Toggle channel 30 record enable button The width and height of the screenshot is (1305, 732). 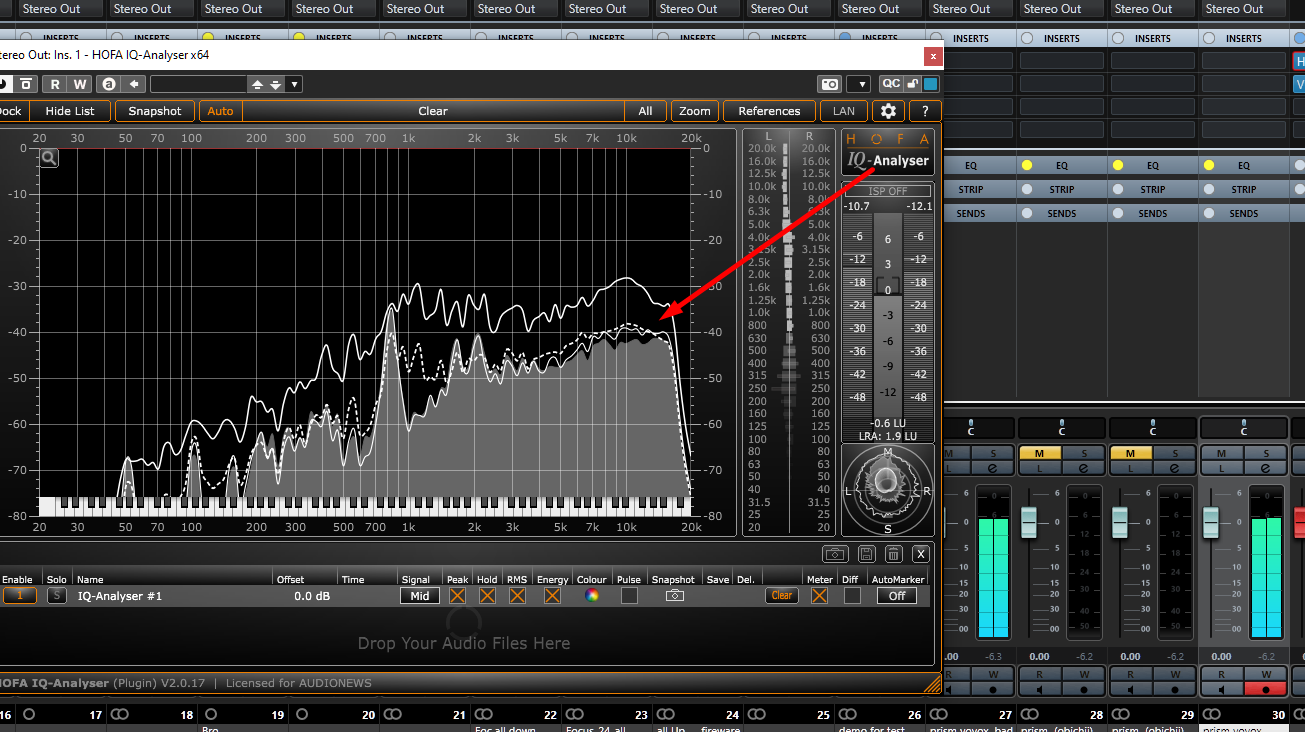1266,689
